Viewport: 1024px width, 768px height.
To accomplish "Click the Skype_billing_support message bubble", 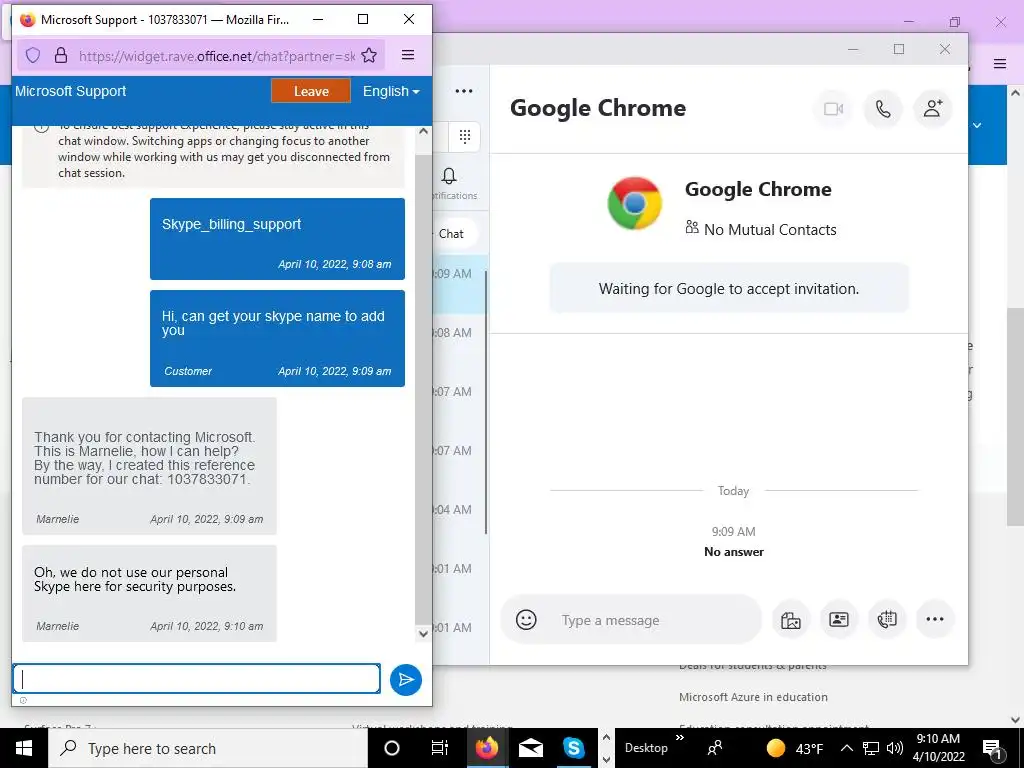I will pyautogui.click(x=278, y=239).
